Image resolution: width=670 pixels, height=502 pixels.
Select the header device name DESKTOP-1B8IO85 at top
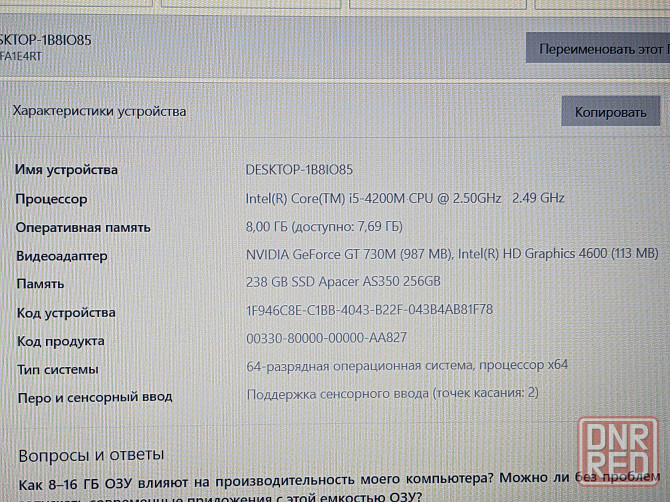tap(45, 40)
